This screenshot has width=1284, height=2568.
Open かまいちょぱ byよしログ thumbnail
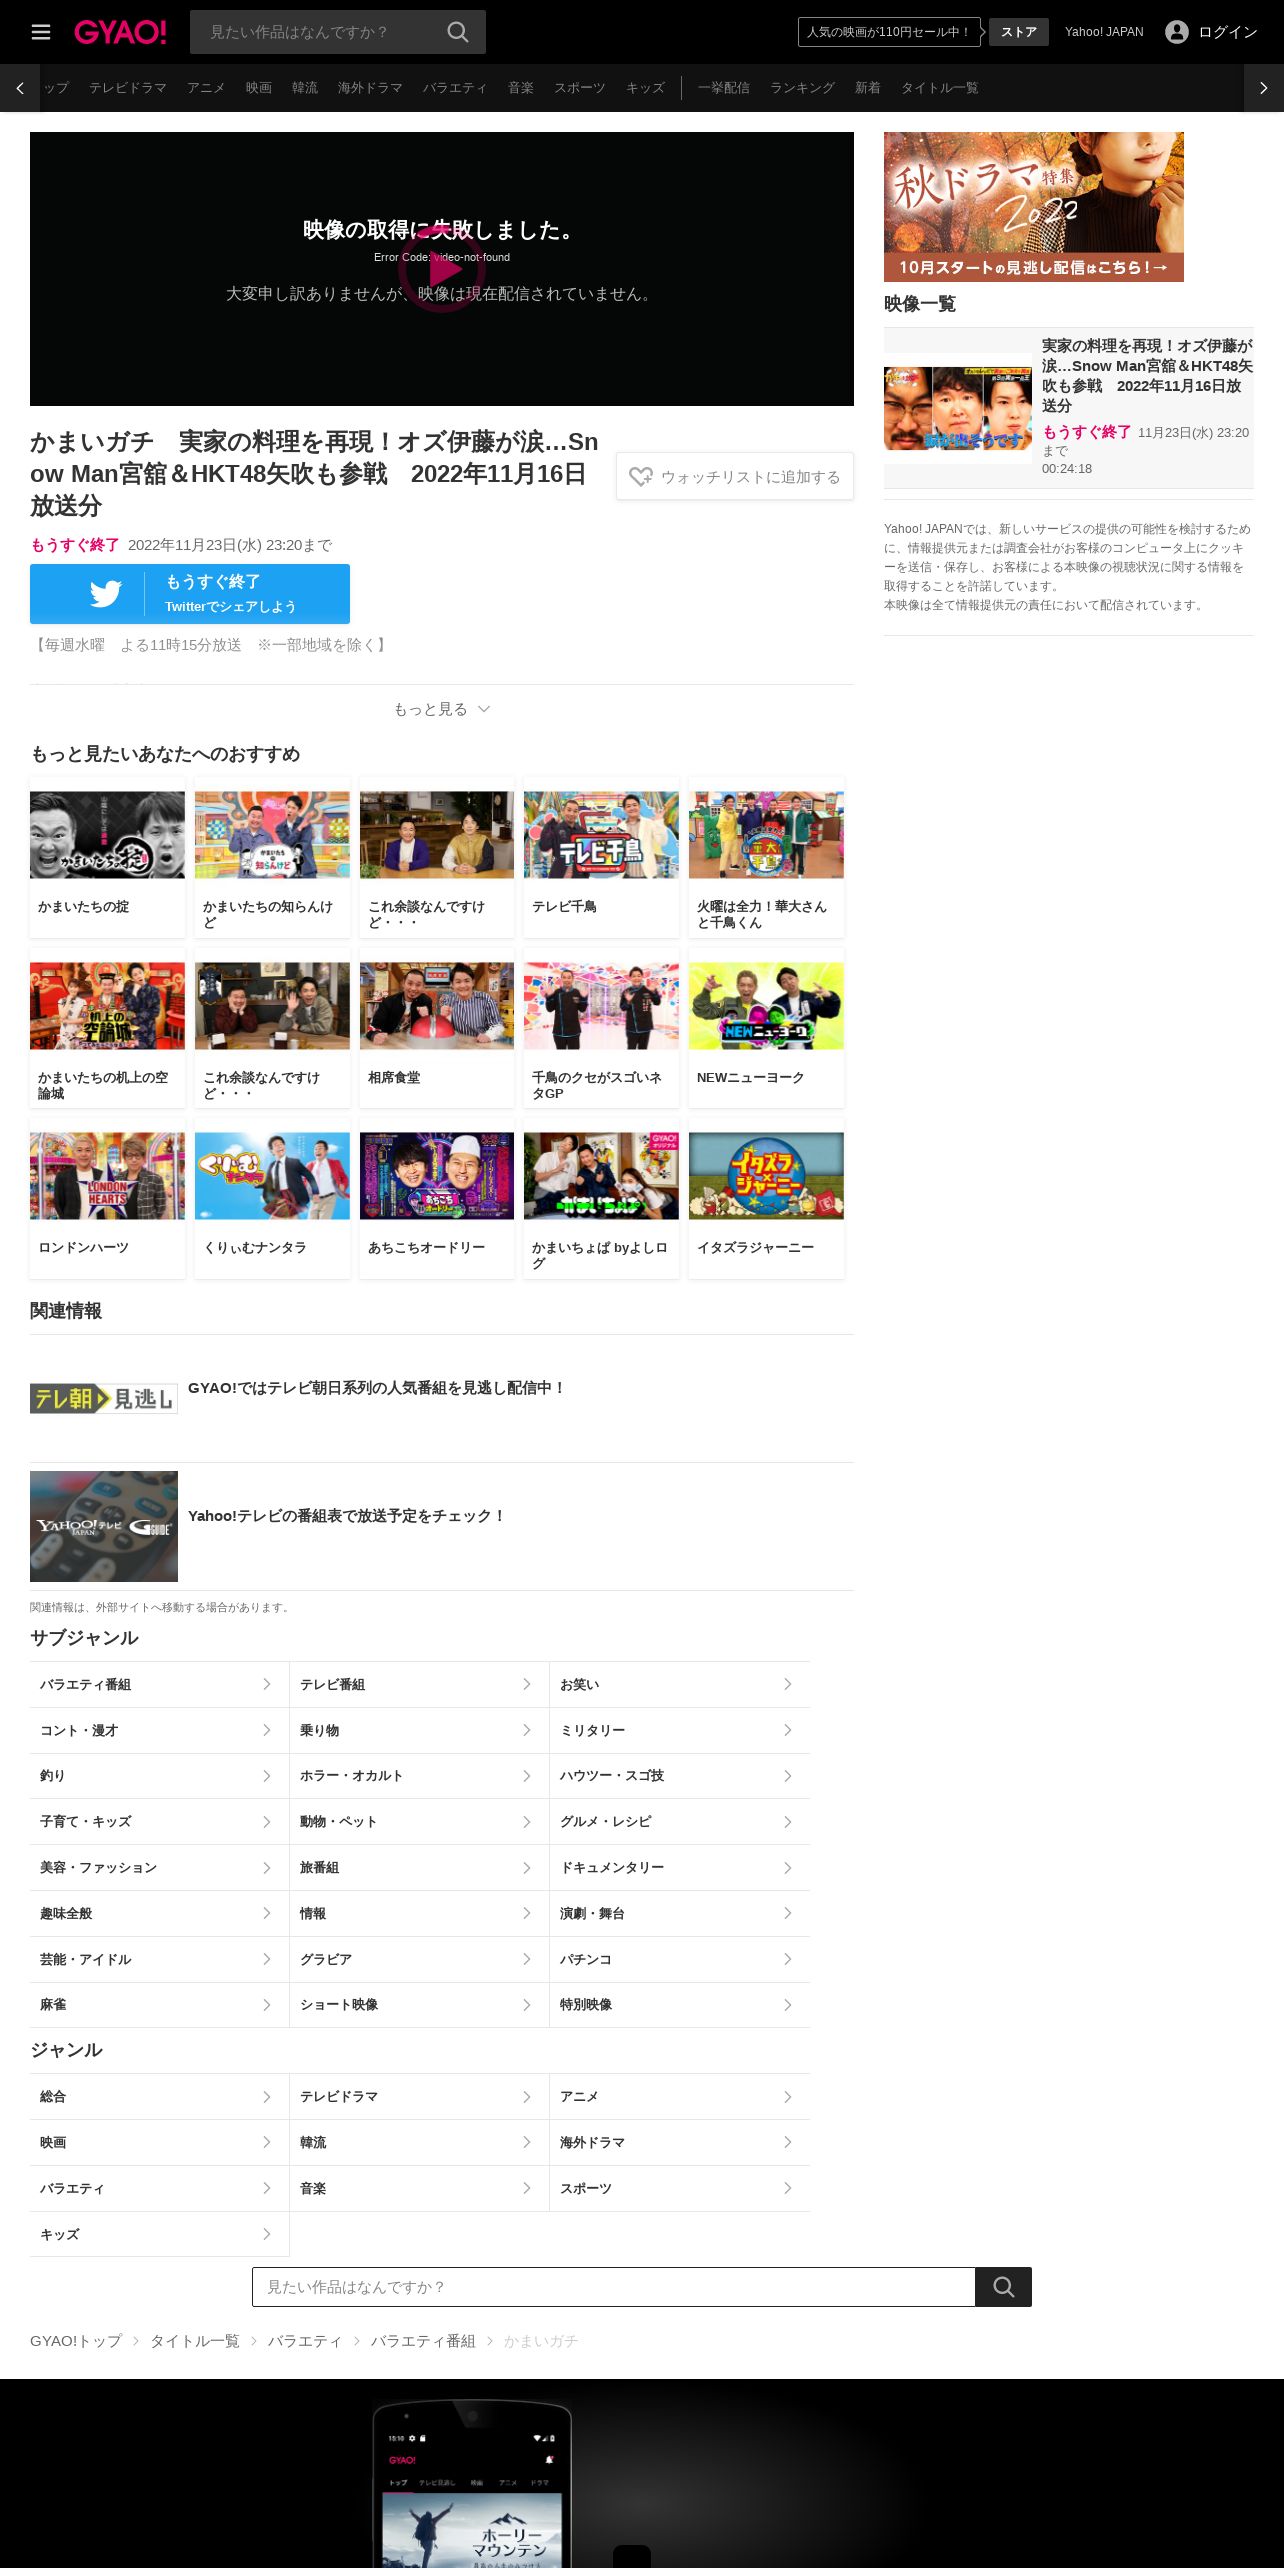tap(601, 1176)
